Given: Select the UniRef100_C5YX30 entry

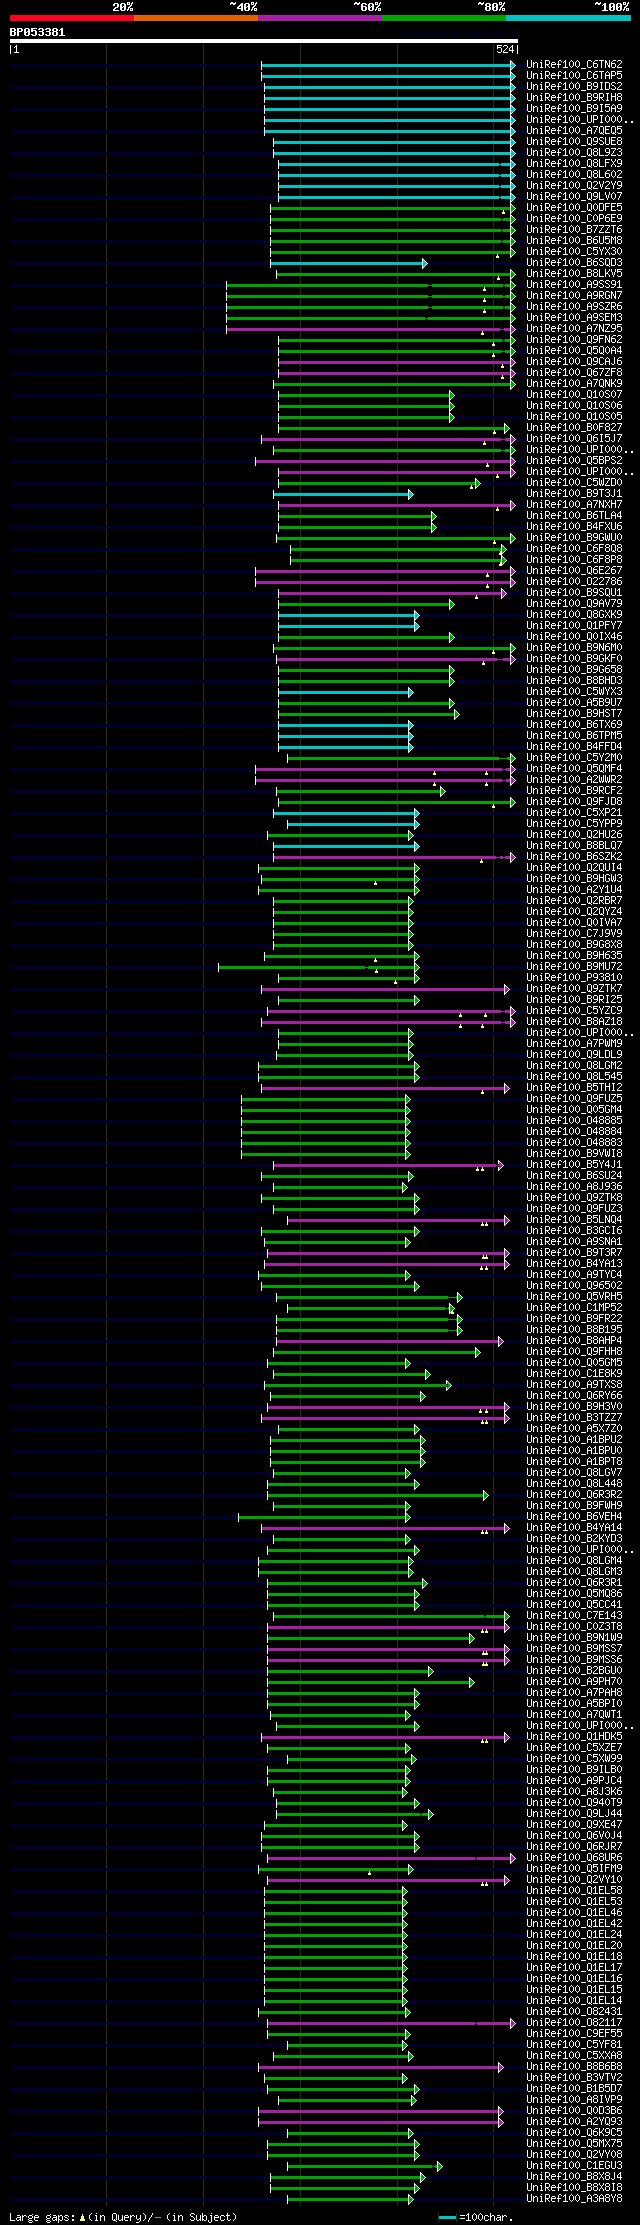Looking at the screenshot, I should (x=574, y=252).
